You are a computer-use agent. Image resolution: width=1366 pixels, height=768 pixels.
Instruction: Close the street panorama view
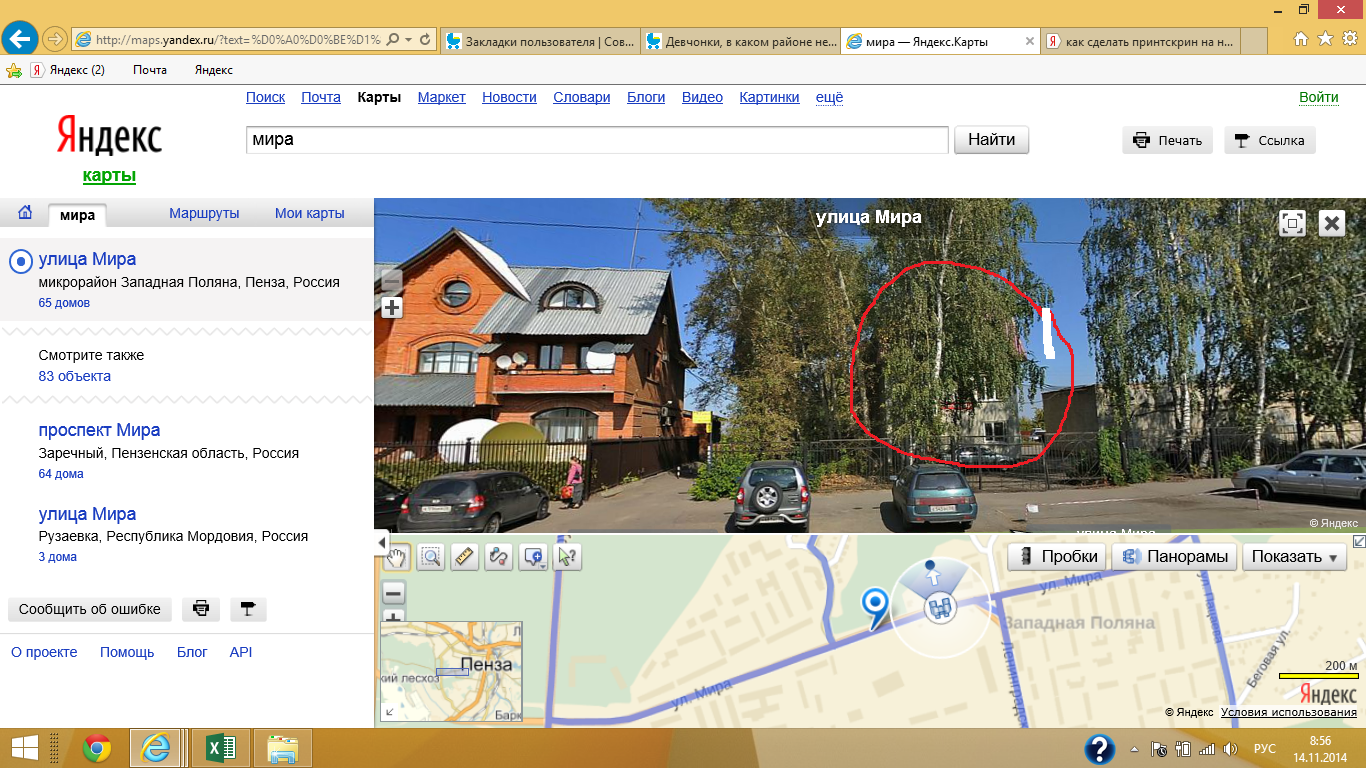coord(1332,223)
